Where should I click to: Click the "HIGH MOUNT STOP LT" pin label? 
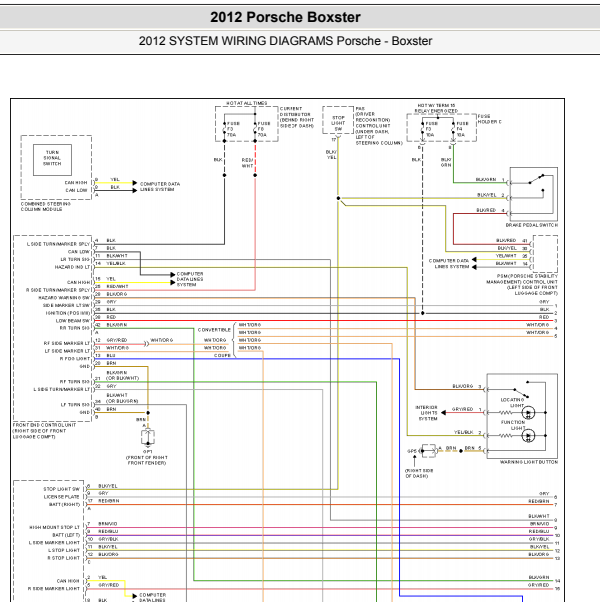coord(55,528)
